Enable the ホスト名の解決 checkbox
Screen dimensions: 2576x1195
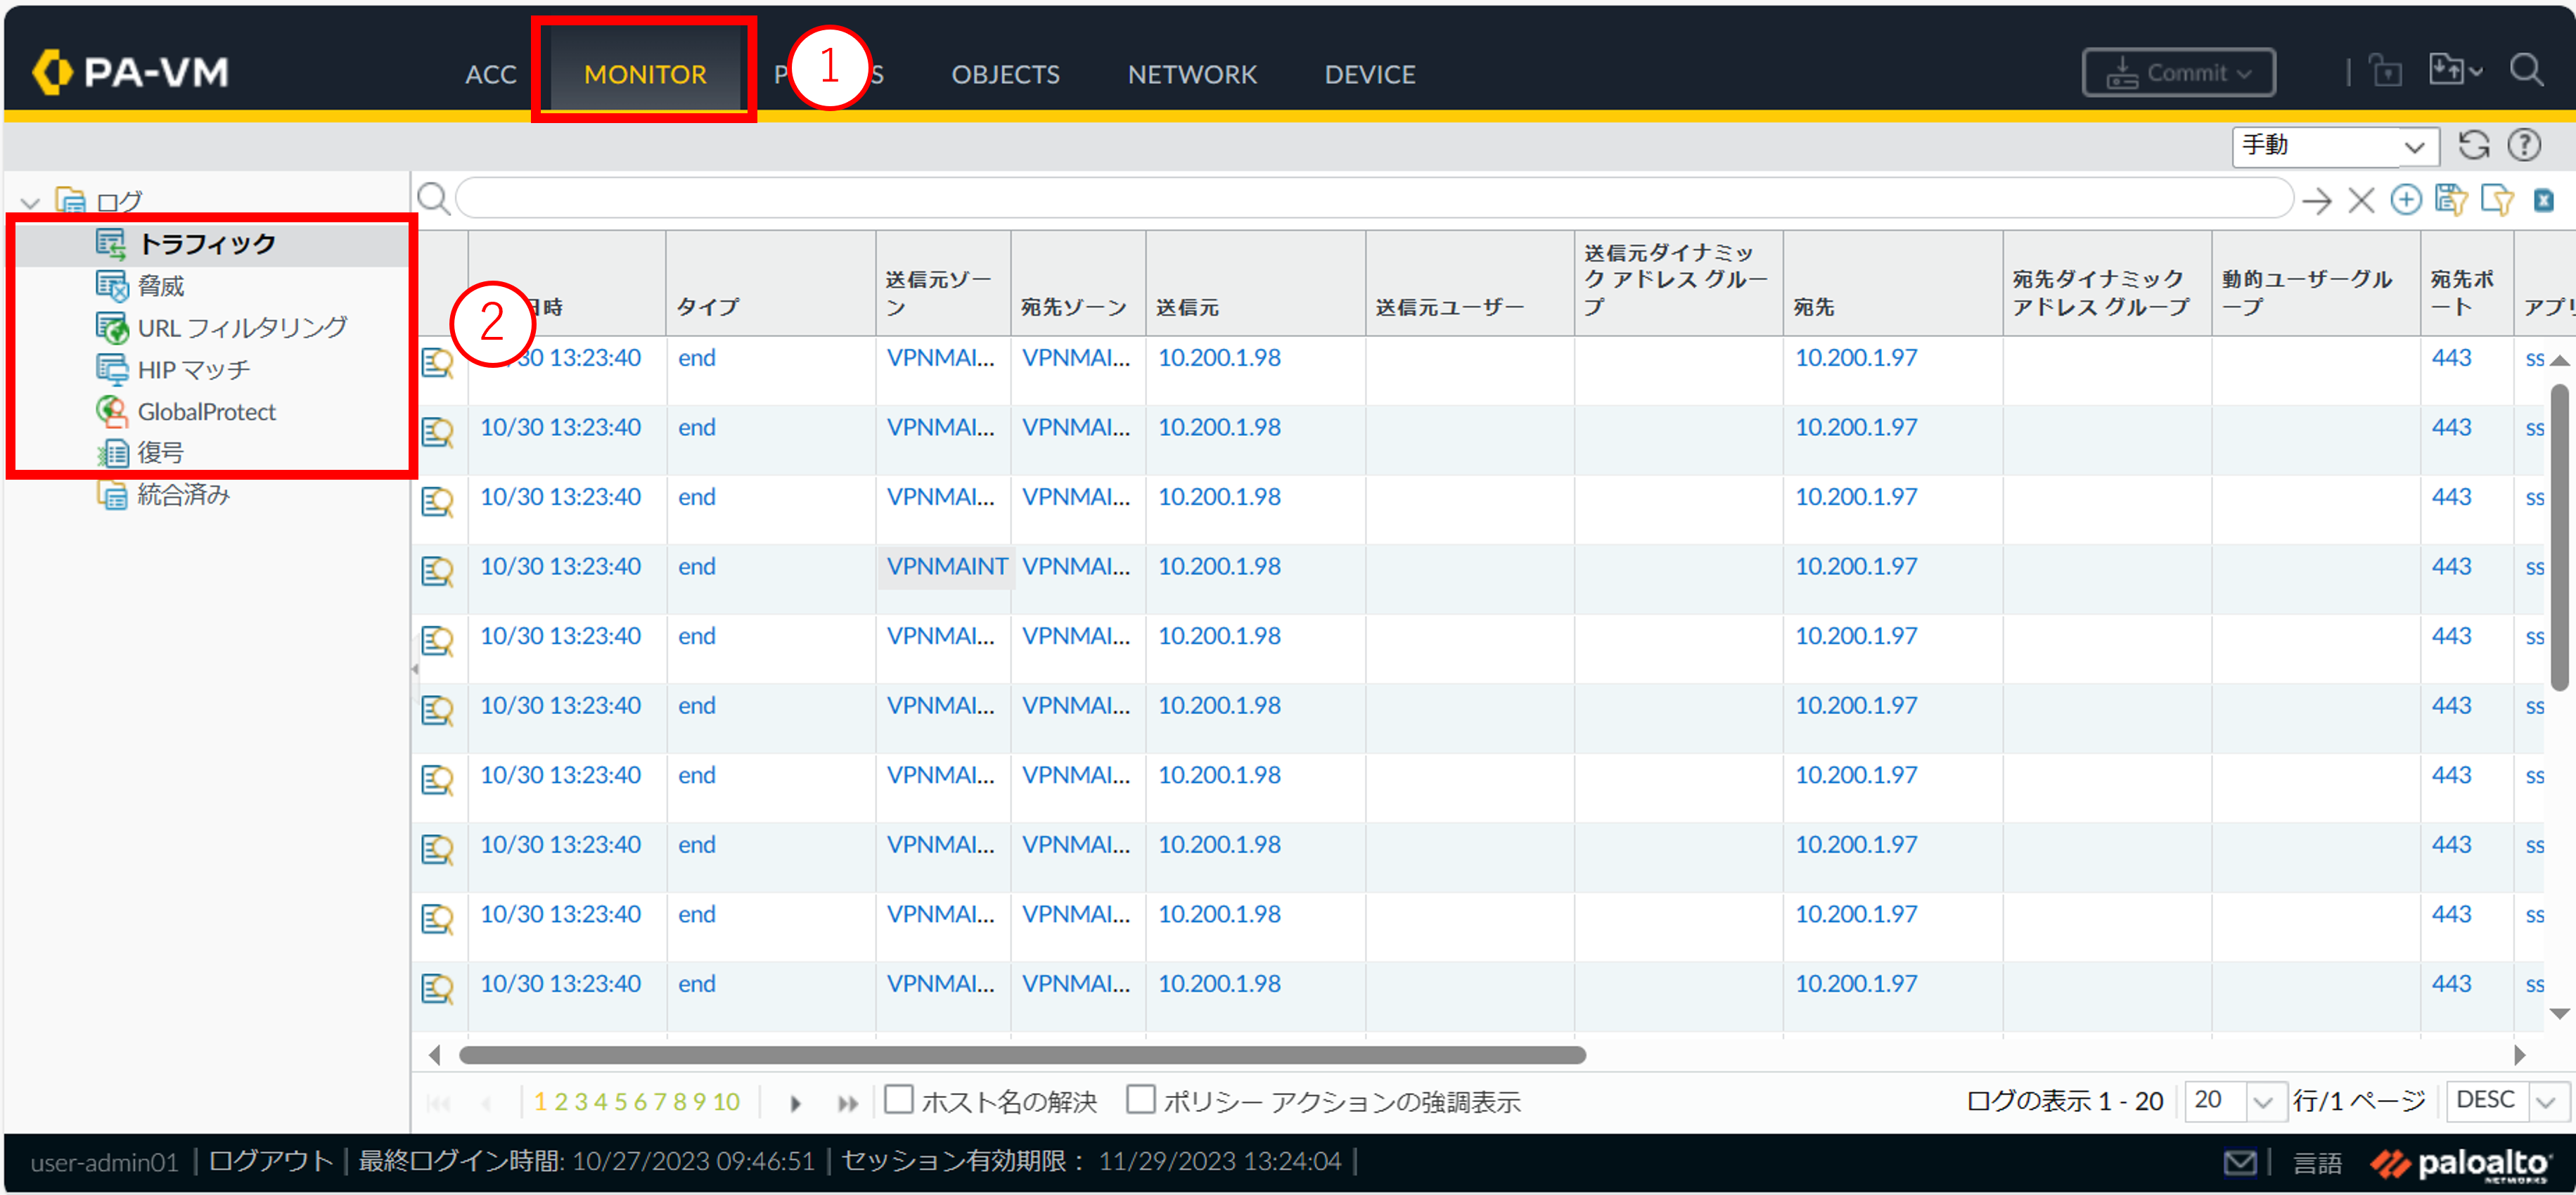(899, 1100)
